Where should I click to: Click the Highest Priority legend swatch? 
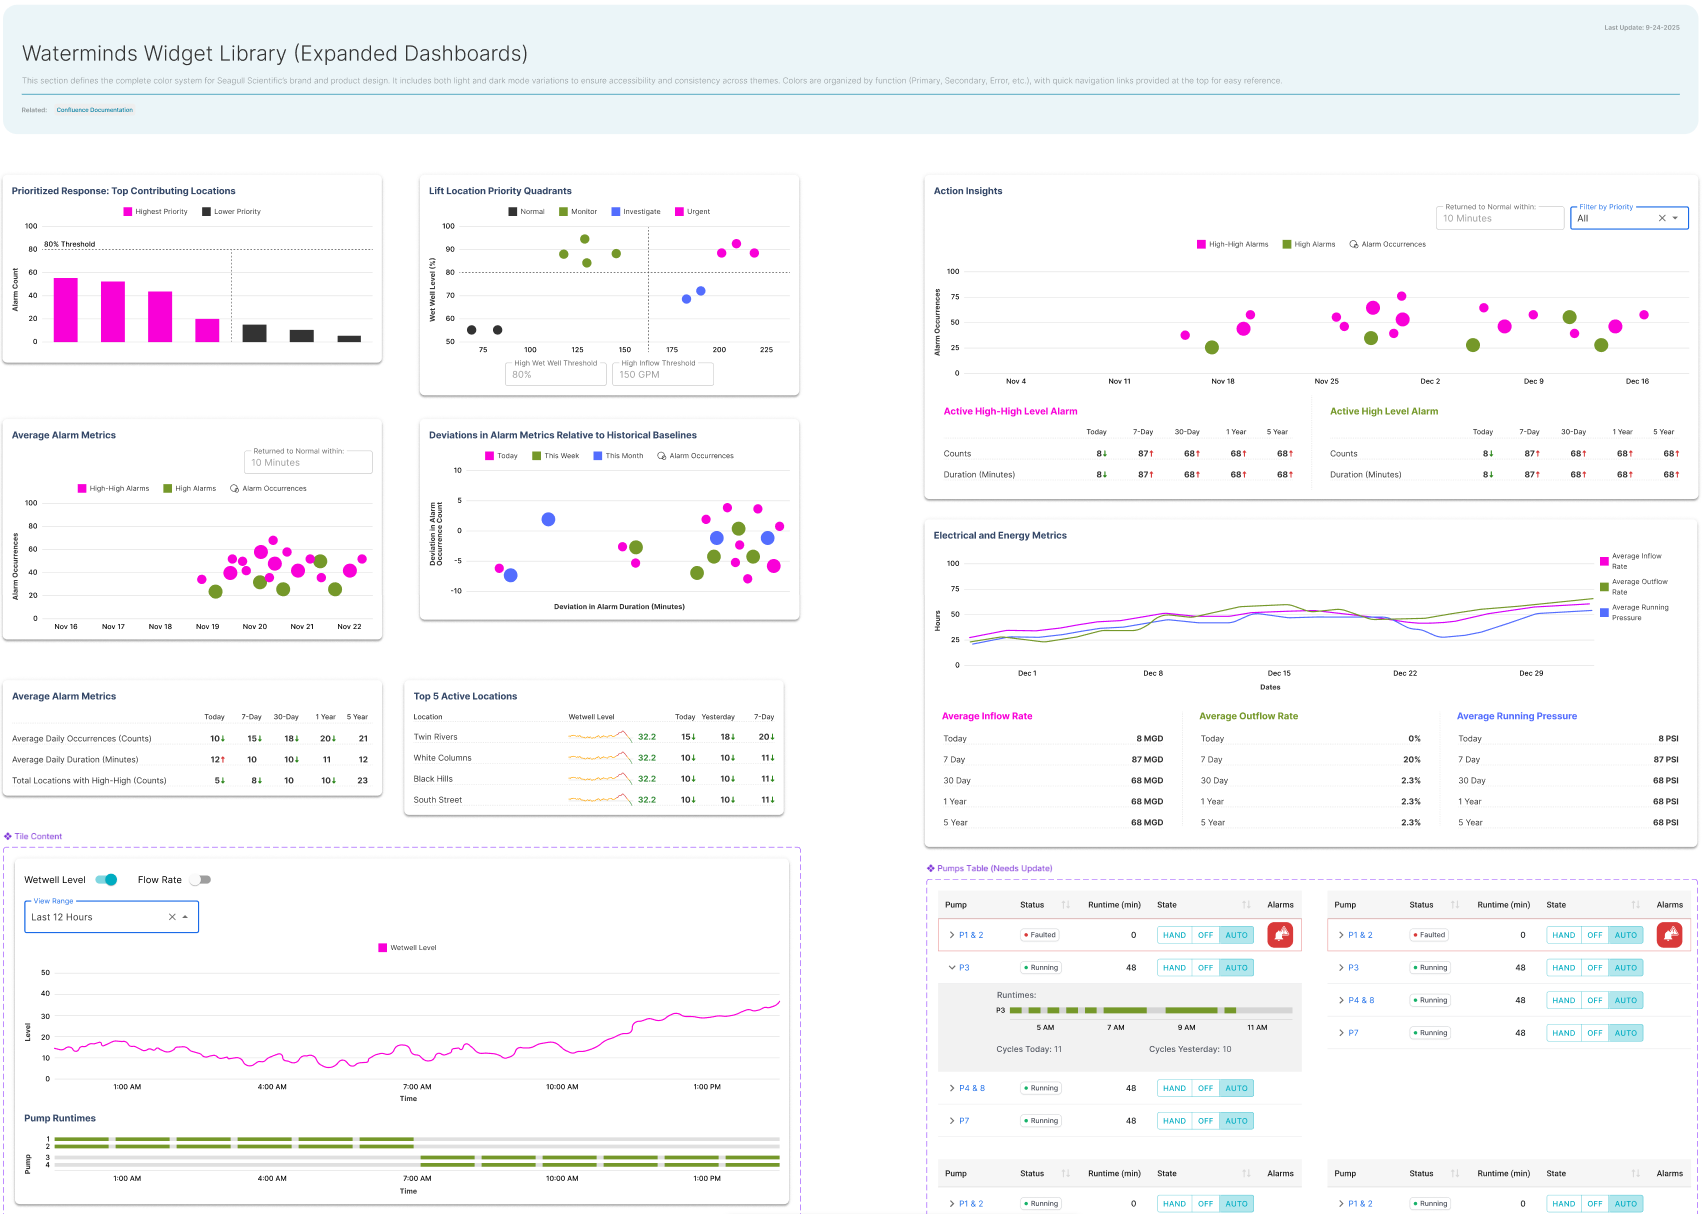click(x=128, y=212)
